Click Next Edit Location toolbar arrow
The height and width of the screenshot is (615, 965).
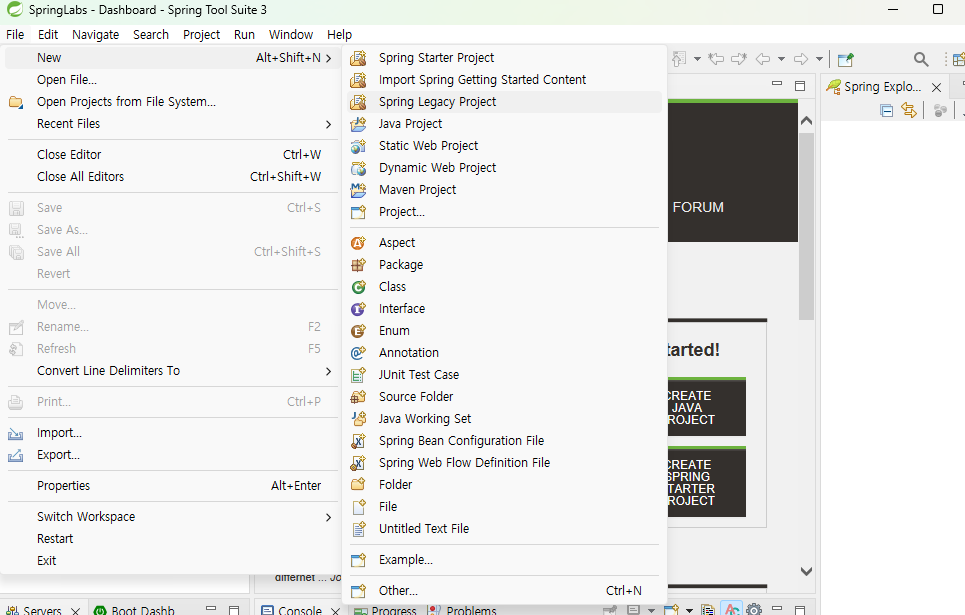click(739, 59)
